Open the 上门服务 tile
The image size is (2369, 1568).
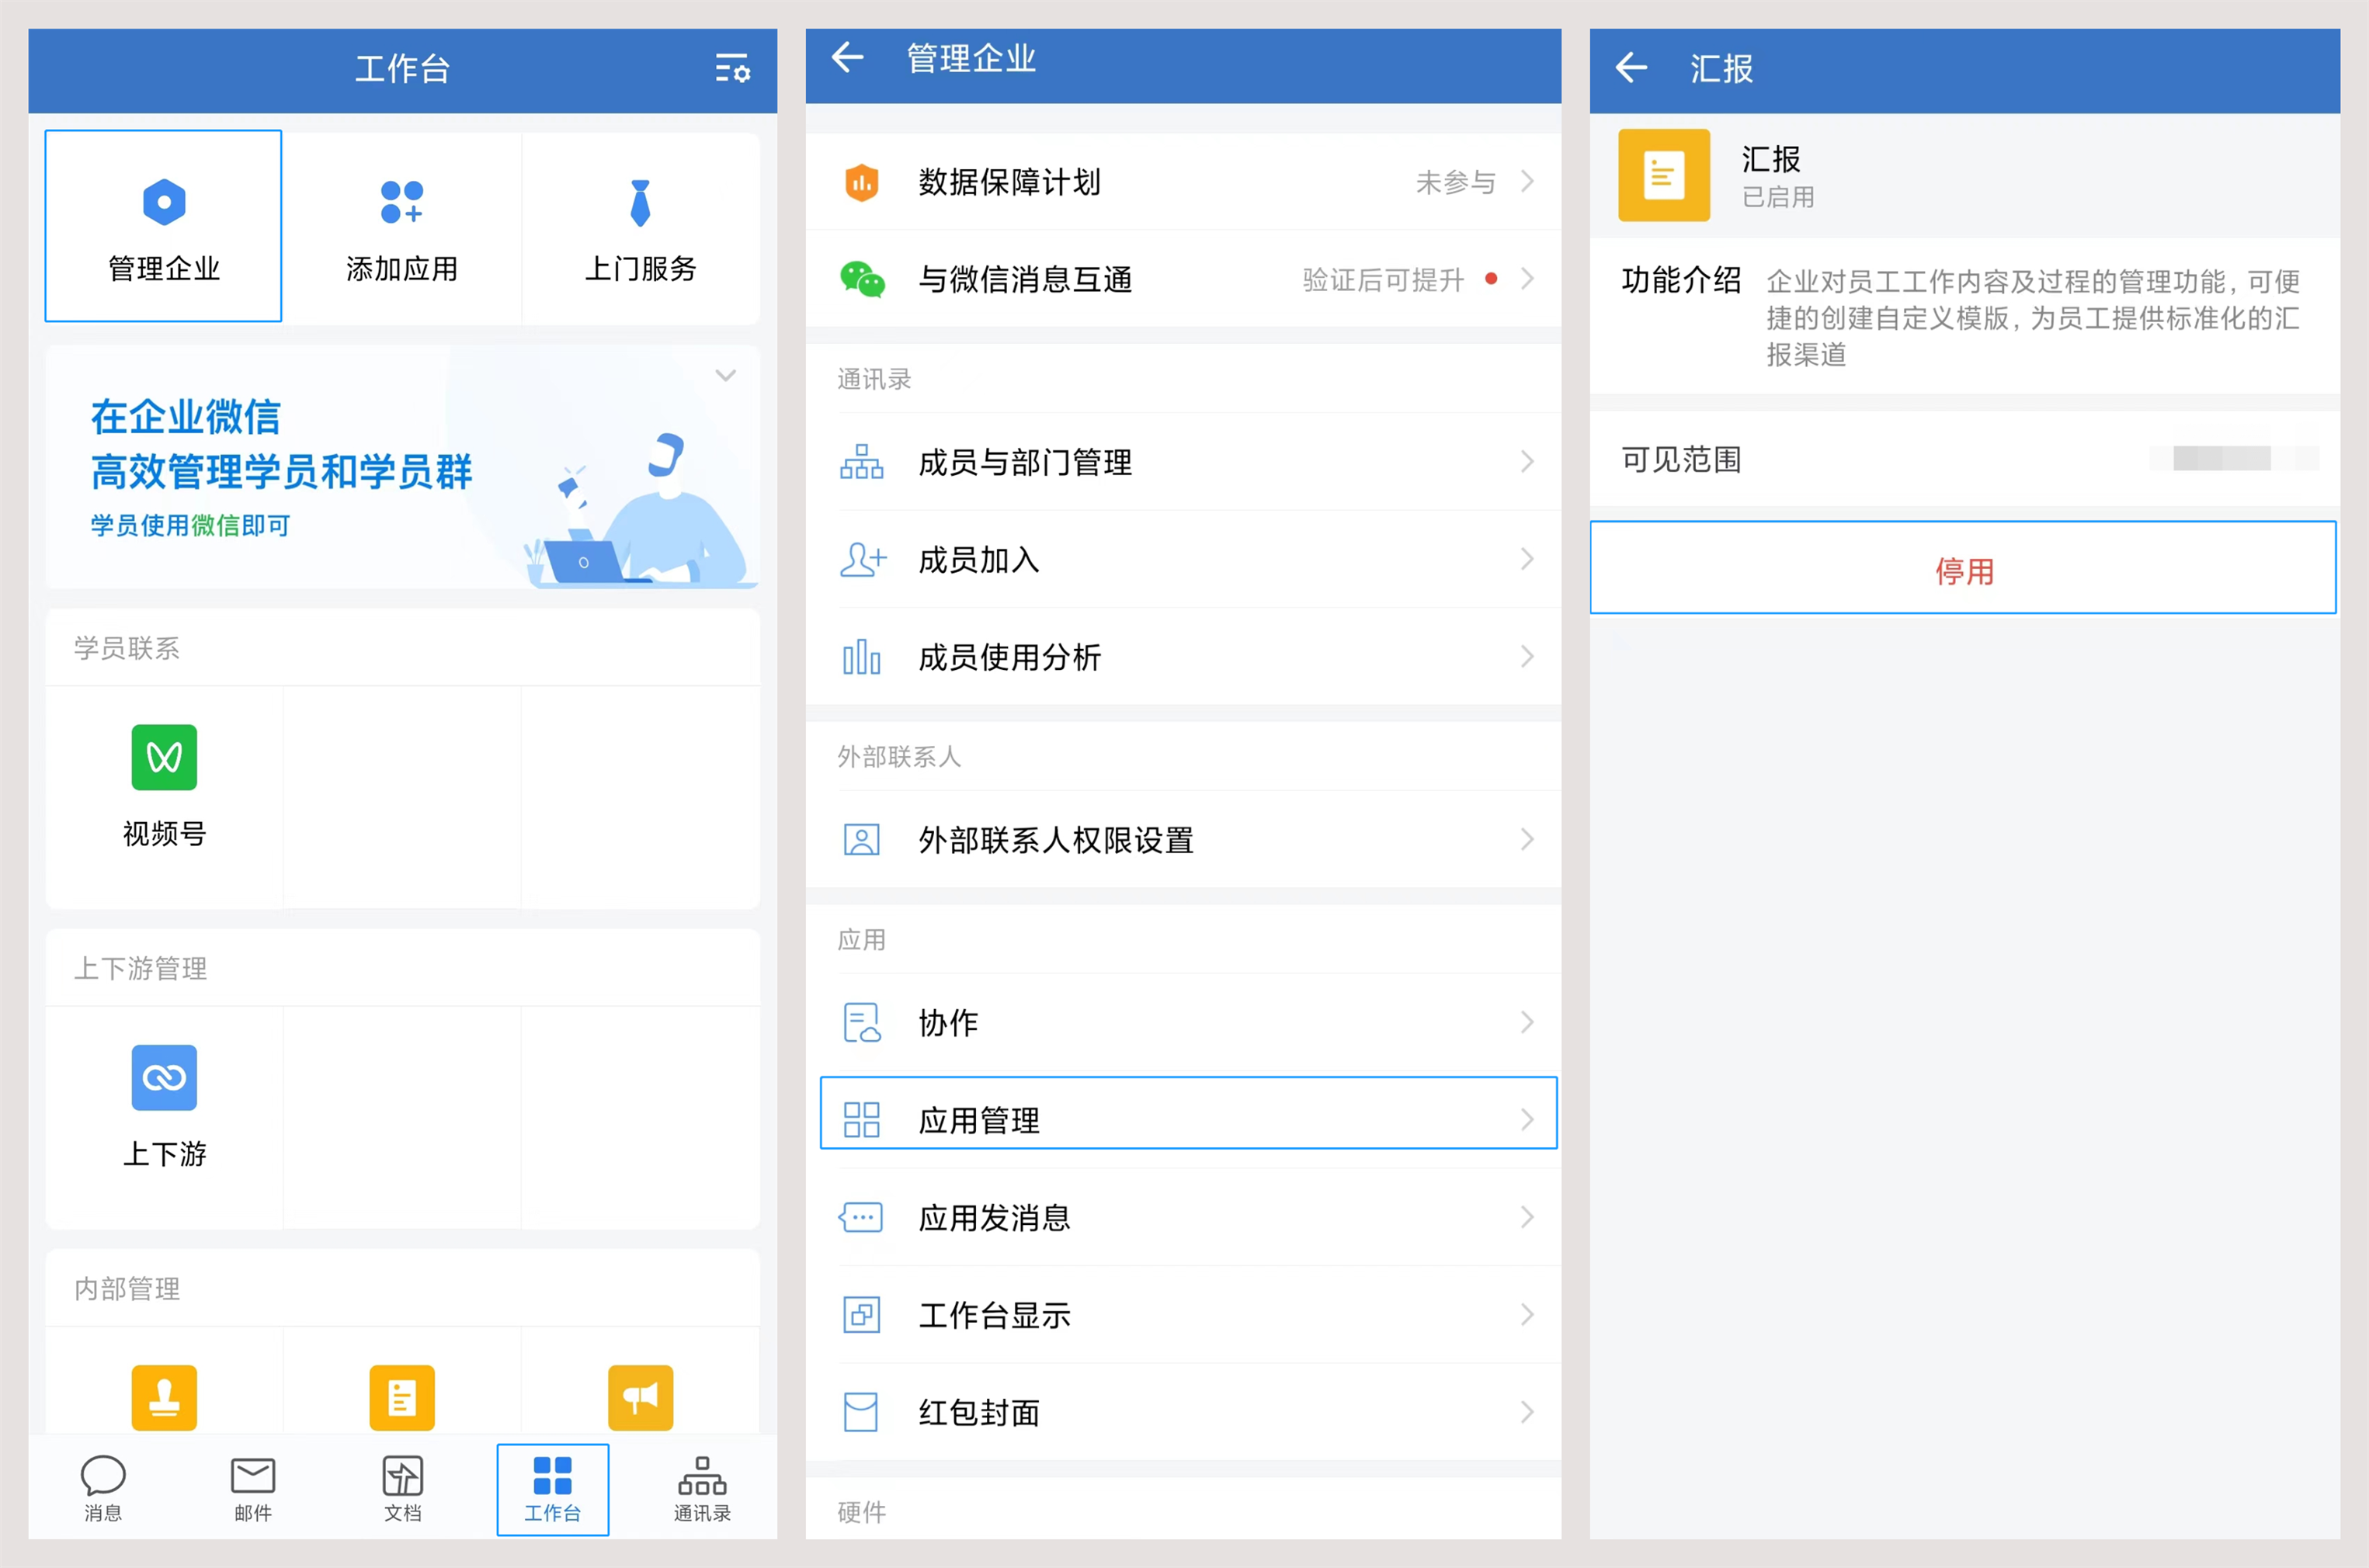point(640,228)
